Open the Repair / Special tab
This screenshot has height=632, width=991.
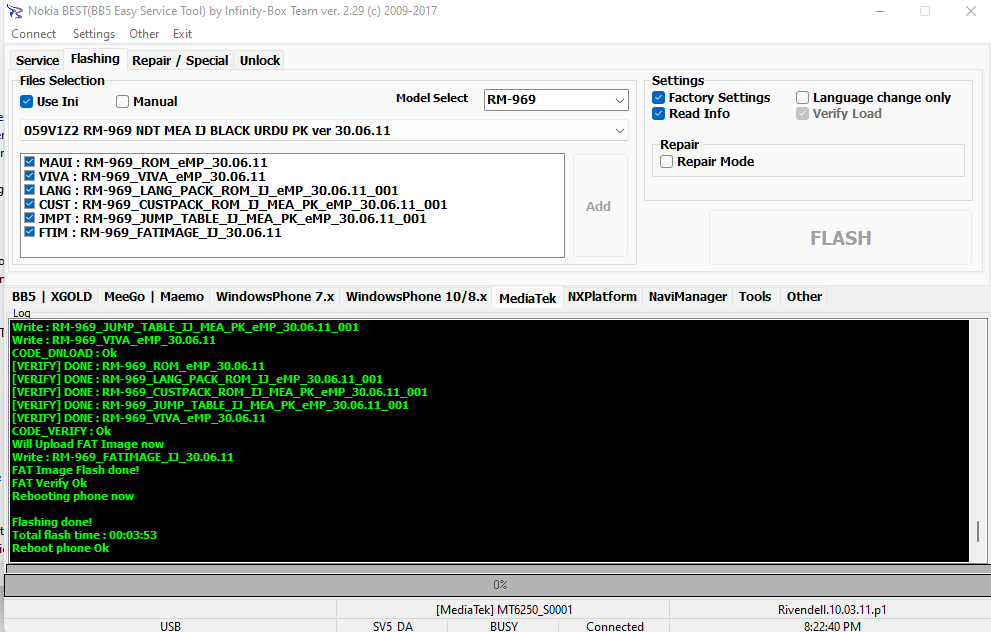[180, 61]
